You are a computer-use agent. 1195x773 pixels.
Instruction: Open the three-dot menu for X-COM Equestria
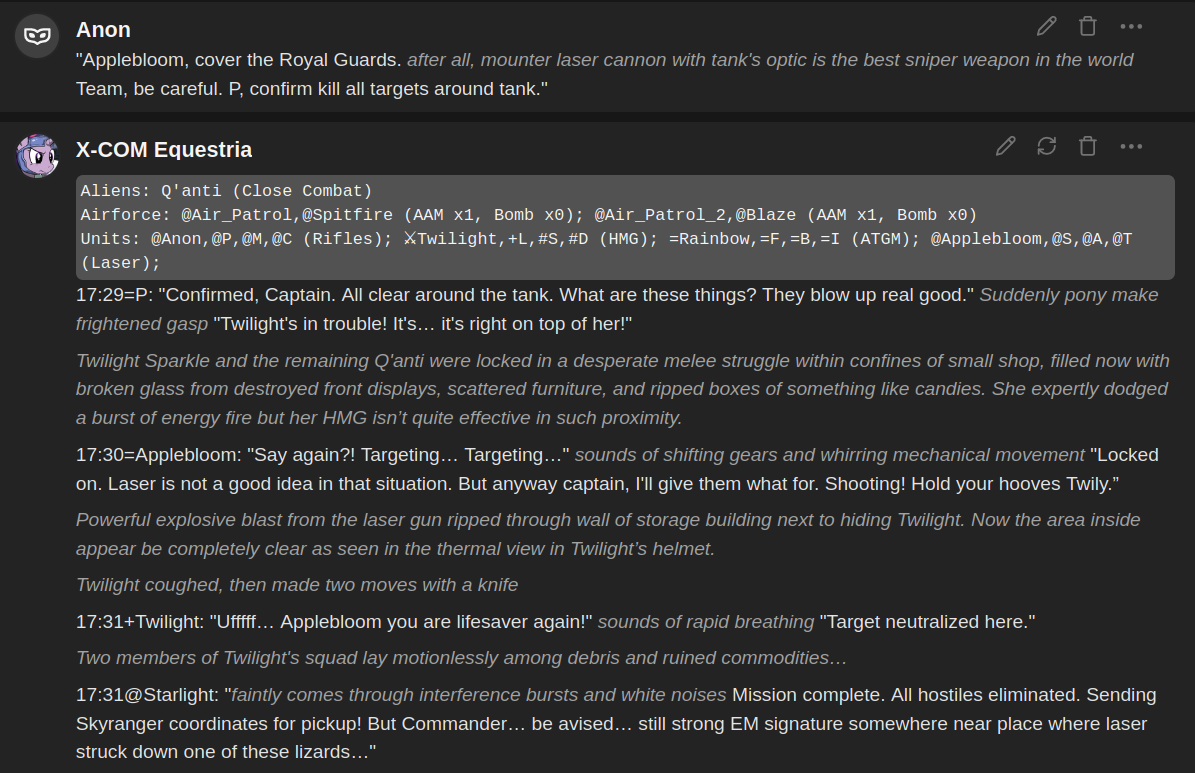1131,146
